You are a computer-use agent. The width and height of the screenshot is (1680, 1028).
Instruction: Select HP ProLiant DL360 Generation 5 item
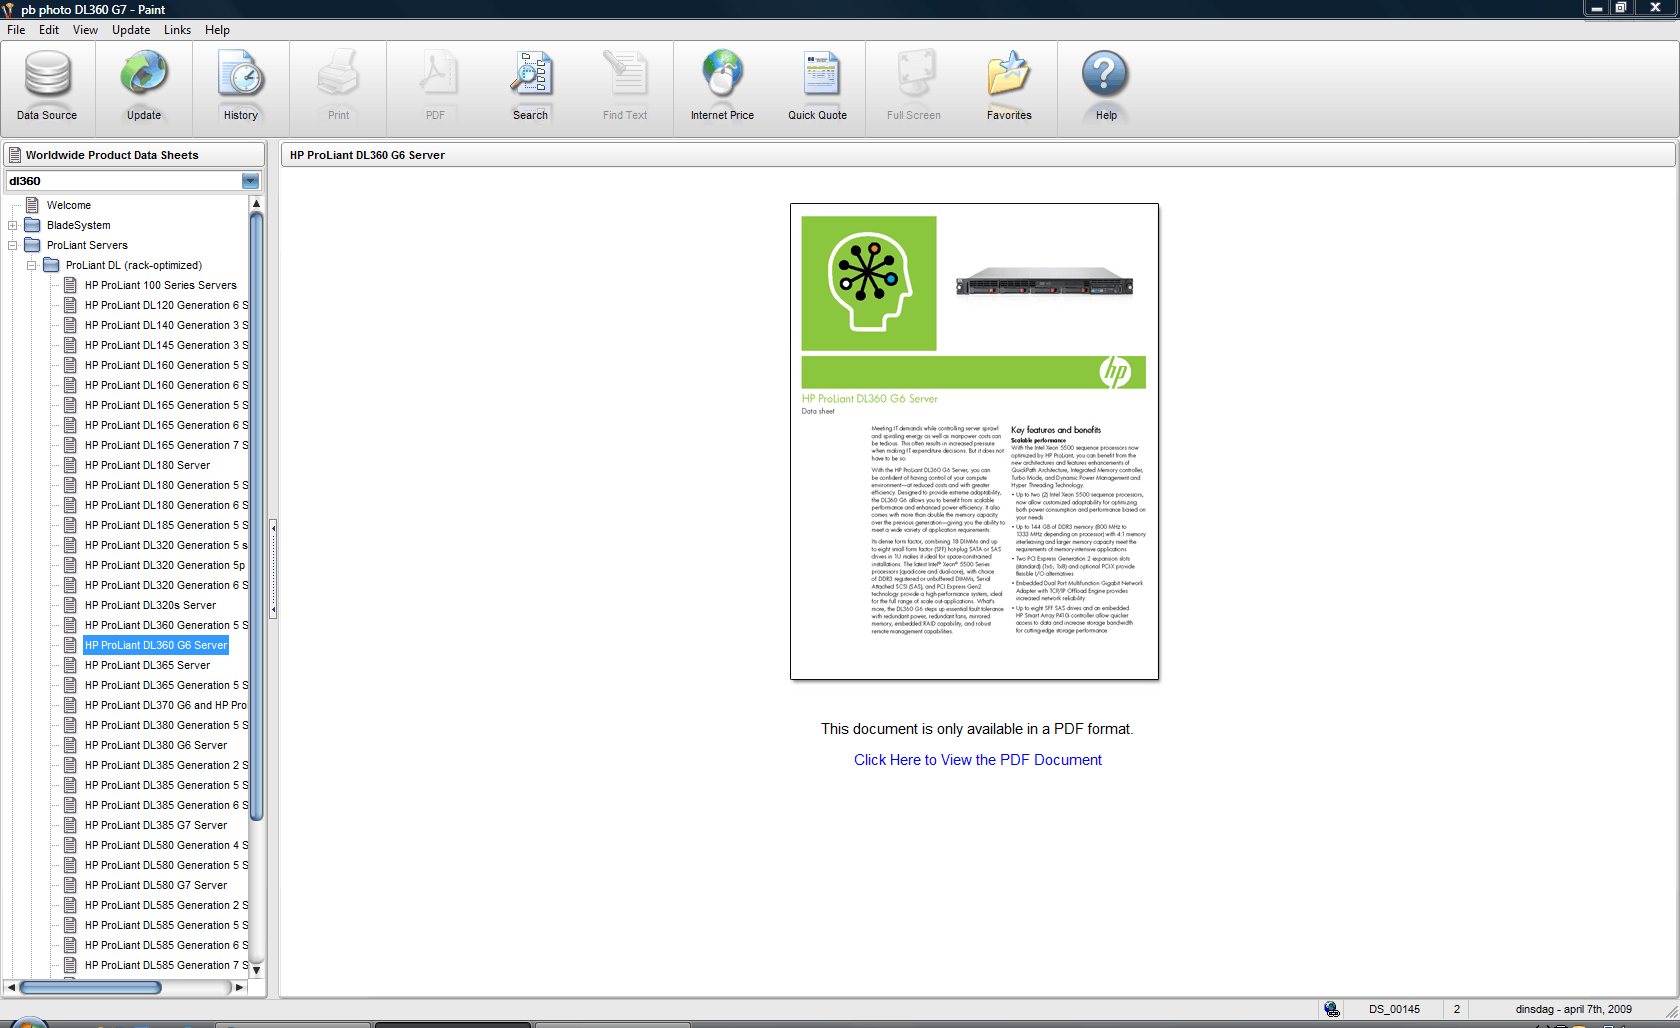pyautogui.click(x=166, y=625)
